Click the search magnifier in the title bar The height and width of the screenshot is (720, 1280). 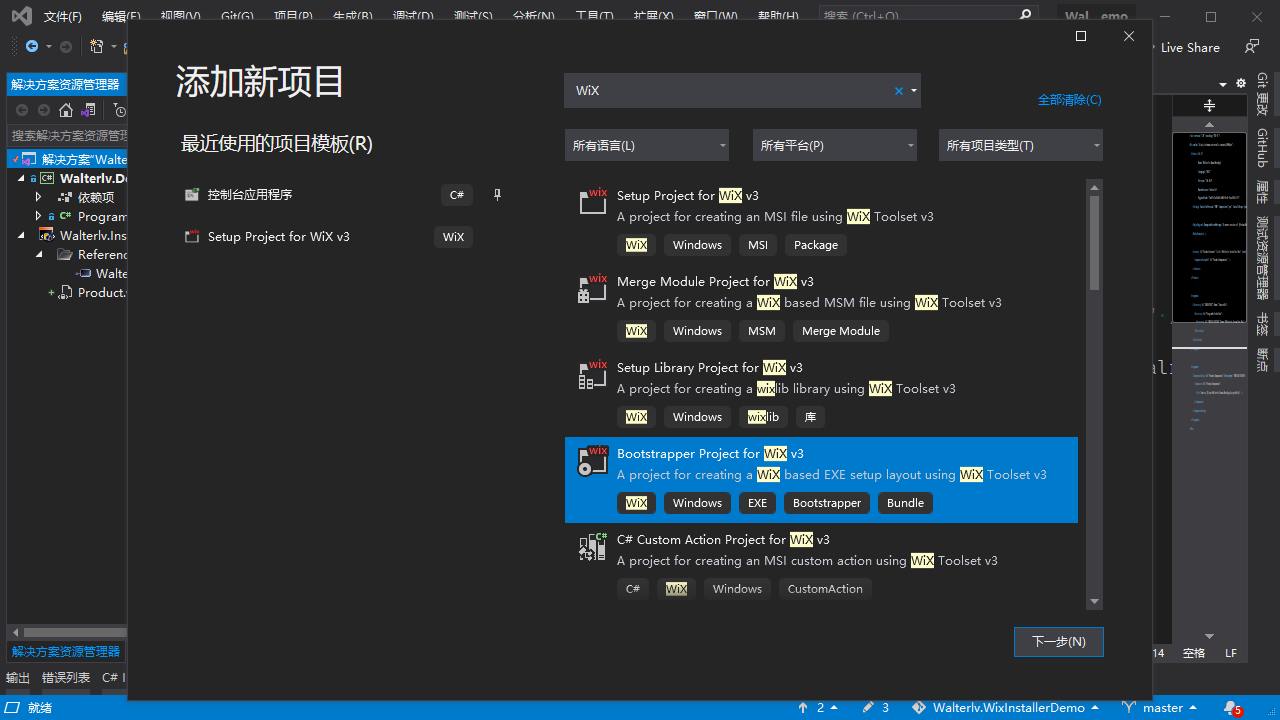click(1025, 16)
